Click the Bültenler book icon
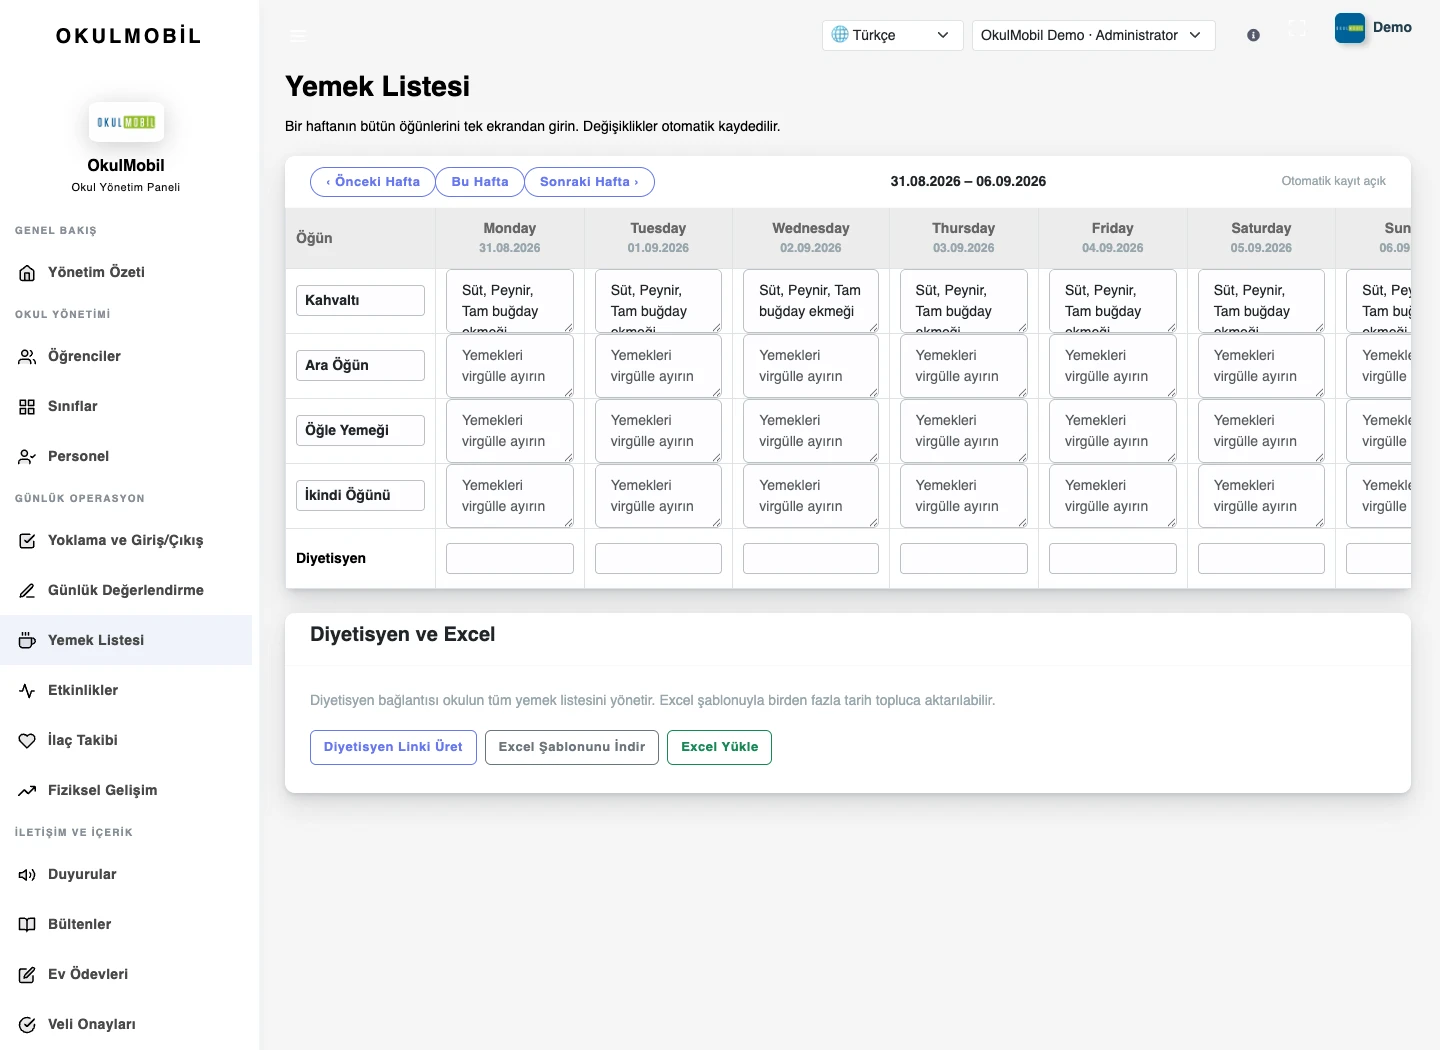The image size is (1440, 1050). click(x=27, y=924)
